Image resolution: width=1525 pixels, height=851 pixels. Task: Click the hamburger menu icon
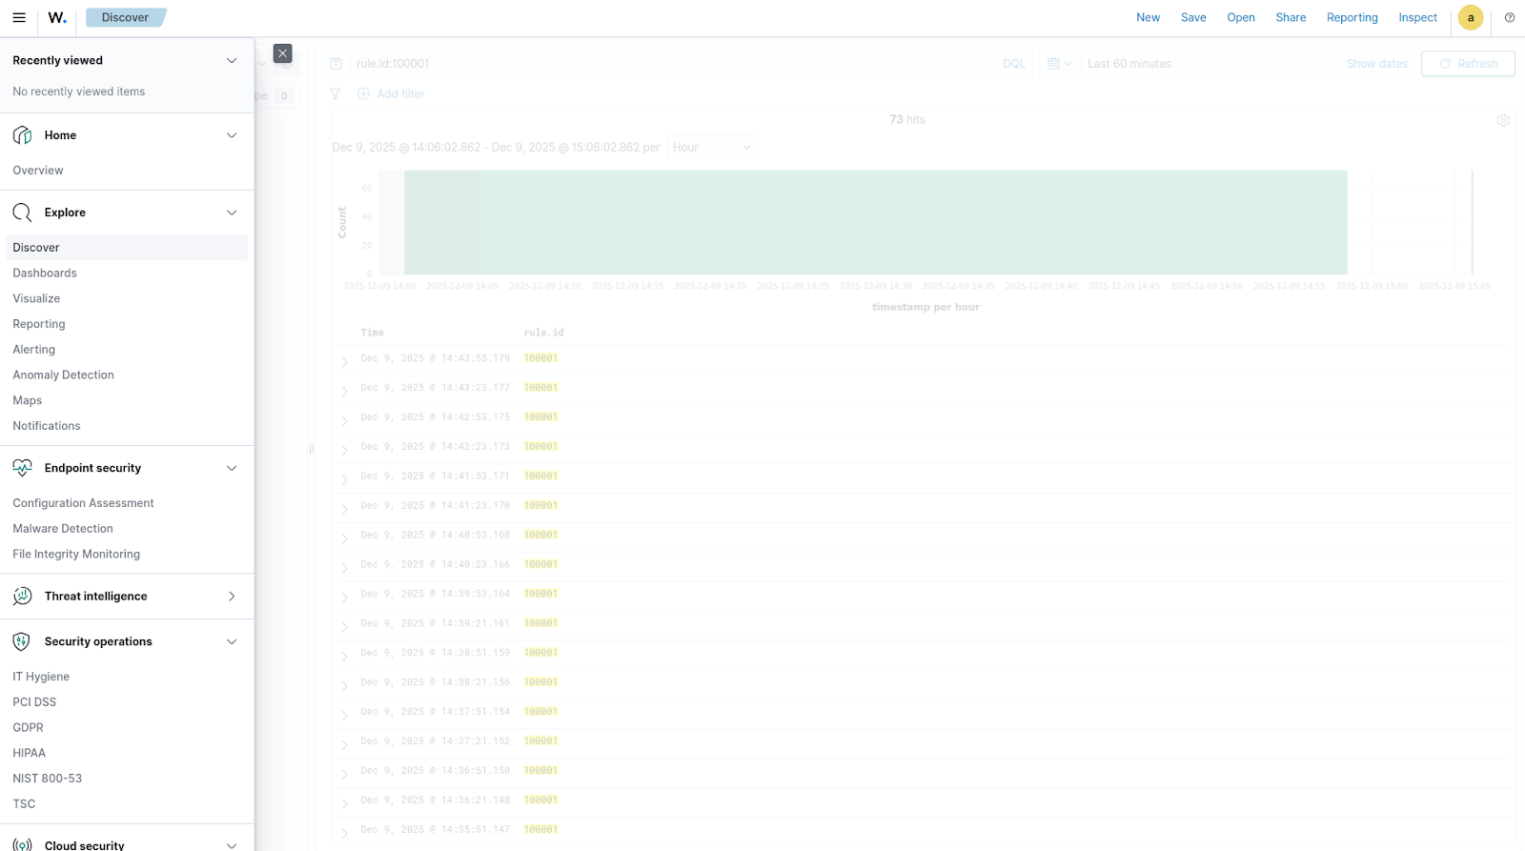pyautogui.click(x=19, y=18)
